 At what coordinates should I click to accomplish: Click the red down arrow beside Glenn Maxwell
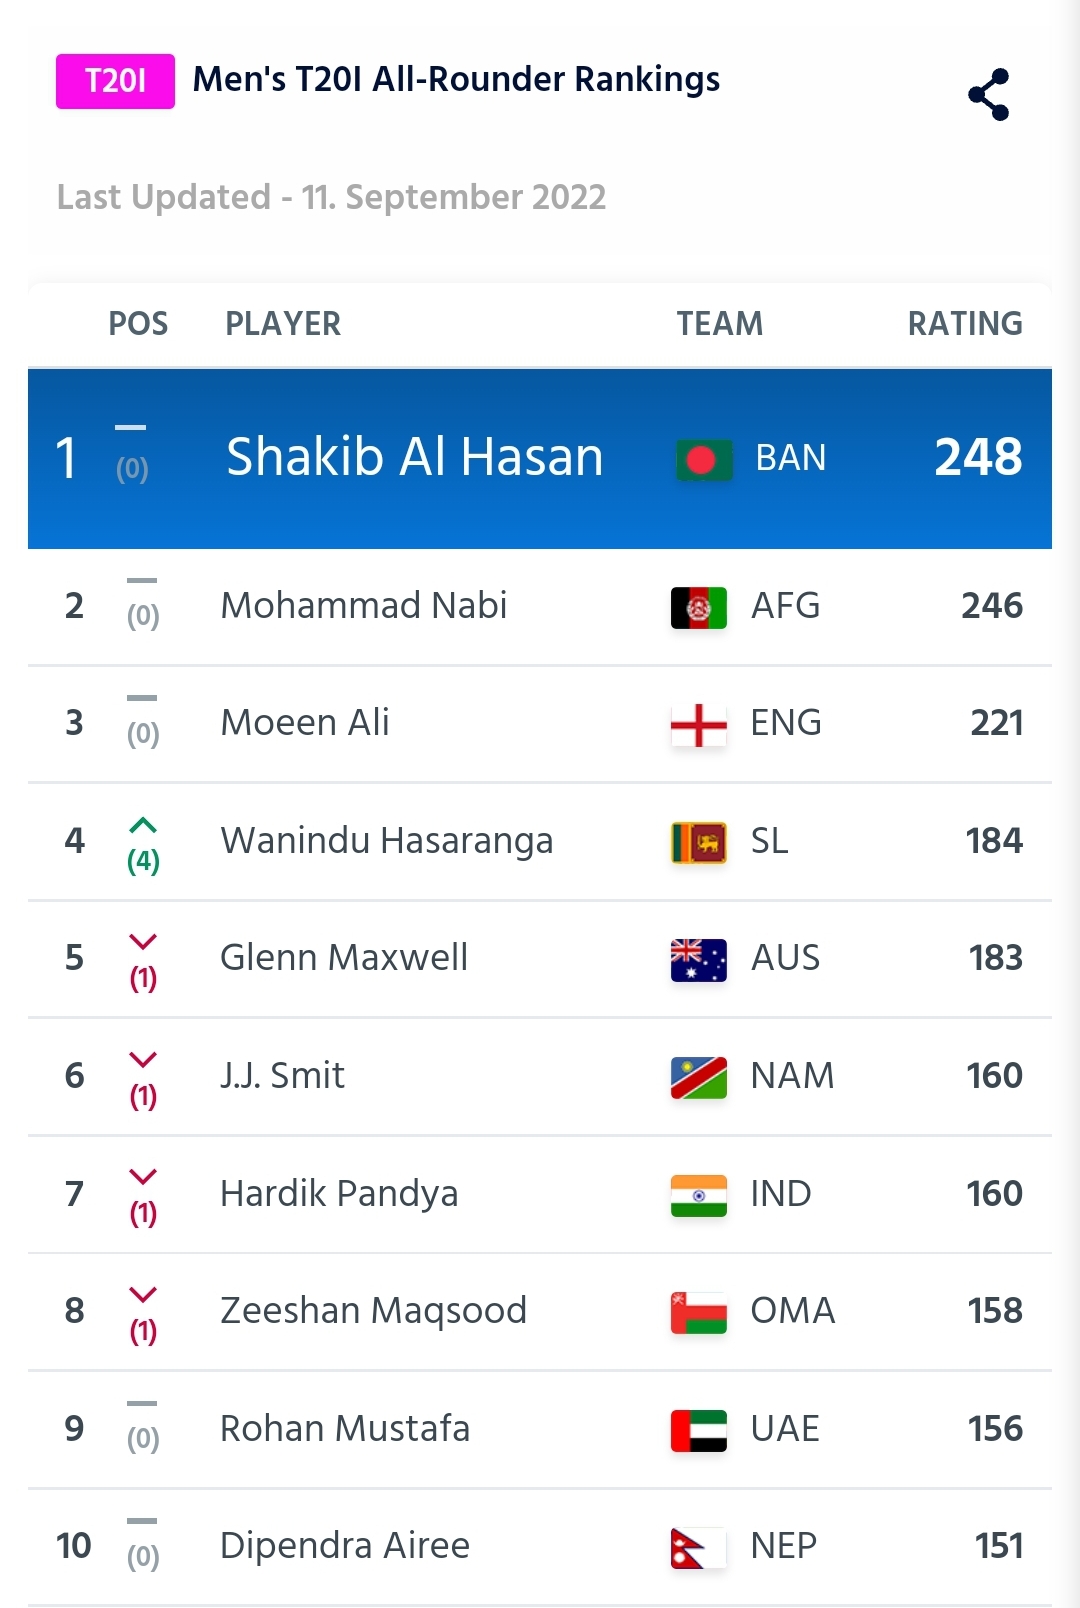[x=143, y=941]
